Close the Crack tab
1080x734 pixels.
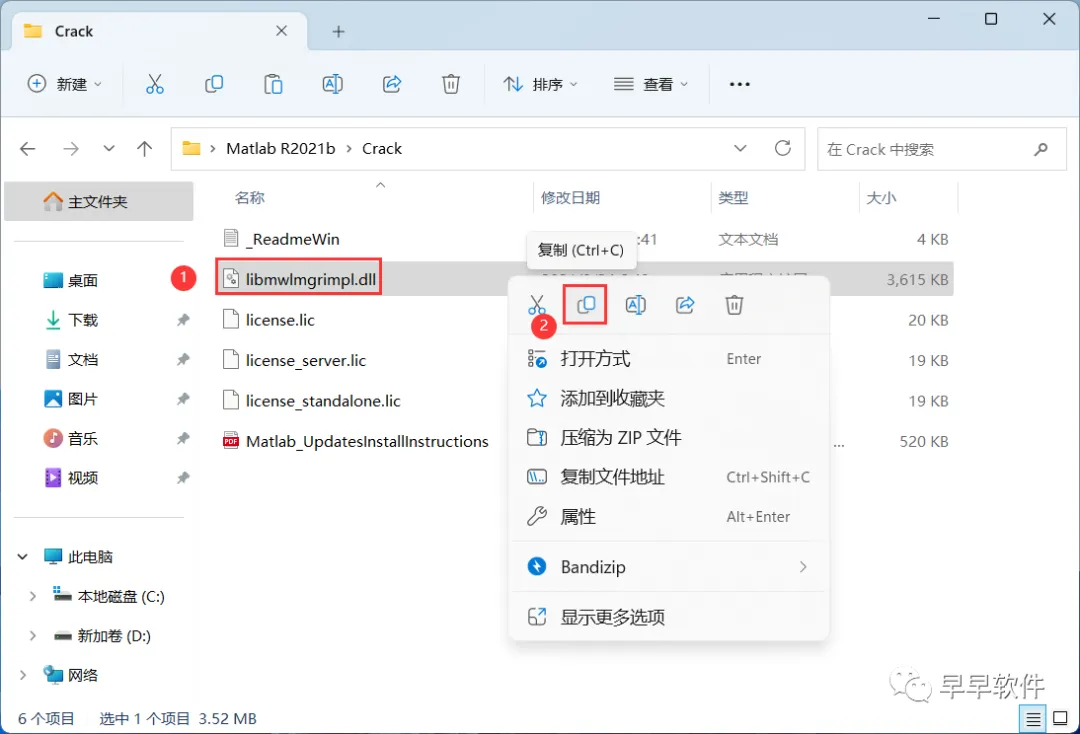pyautogui.click(x=282, y=31)
